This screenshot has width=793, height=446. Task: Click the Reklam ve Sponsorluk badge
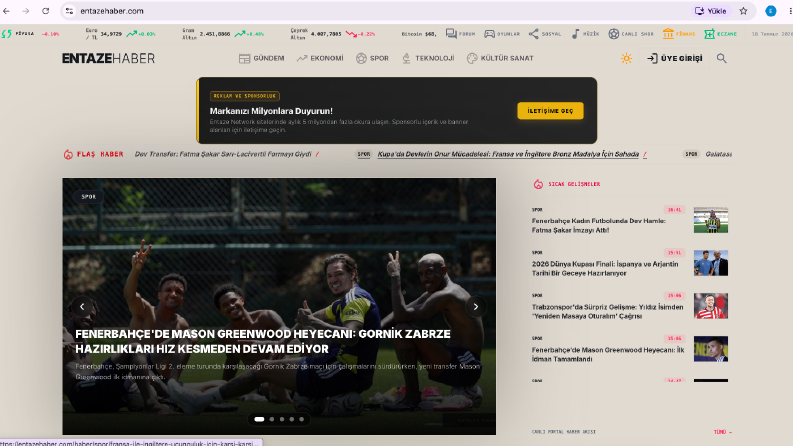point(245,96)
